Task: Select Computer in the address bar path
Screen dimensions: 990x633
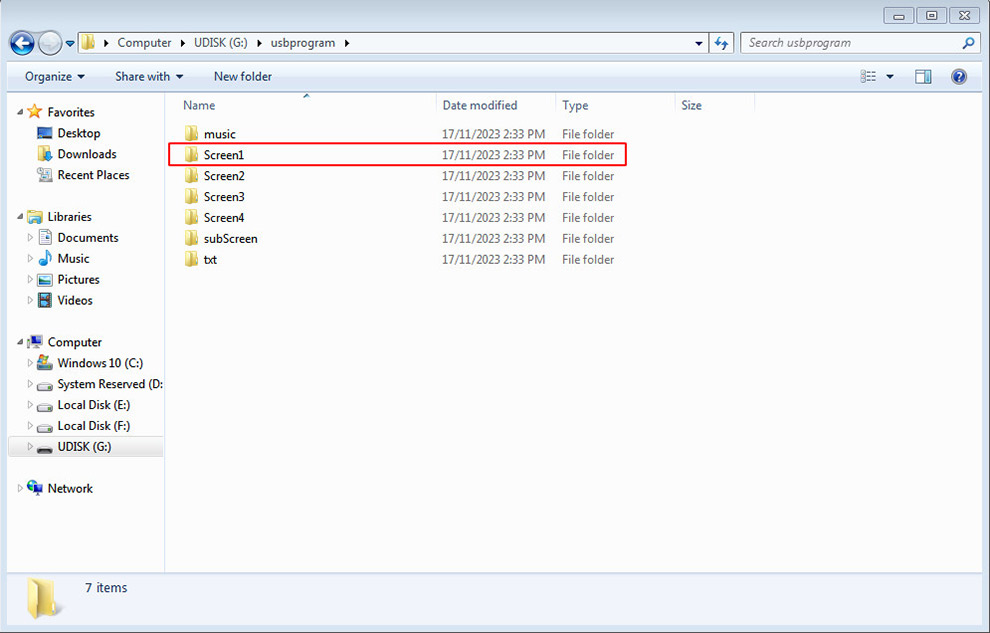Action: coord(144,43)
